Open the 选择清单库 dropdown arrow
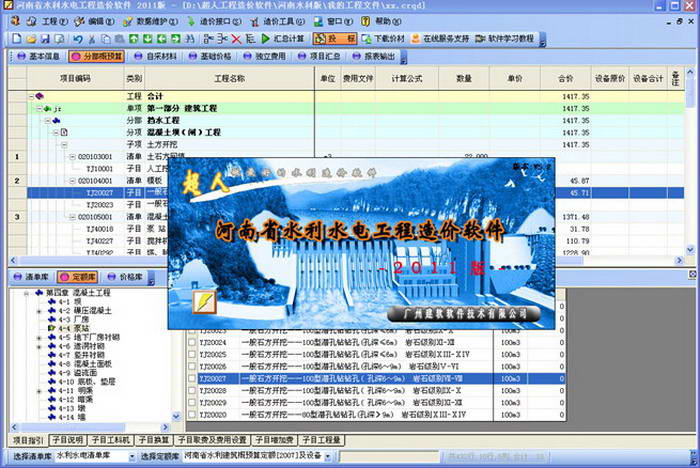Image resolution: width=700 pixels, height=468 pixels. click(x=132, y=457)
